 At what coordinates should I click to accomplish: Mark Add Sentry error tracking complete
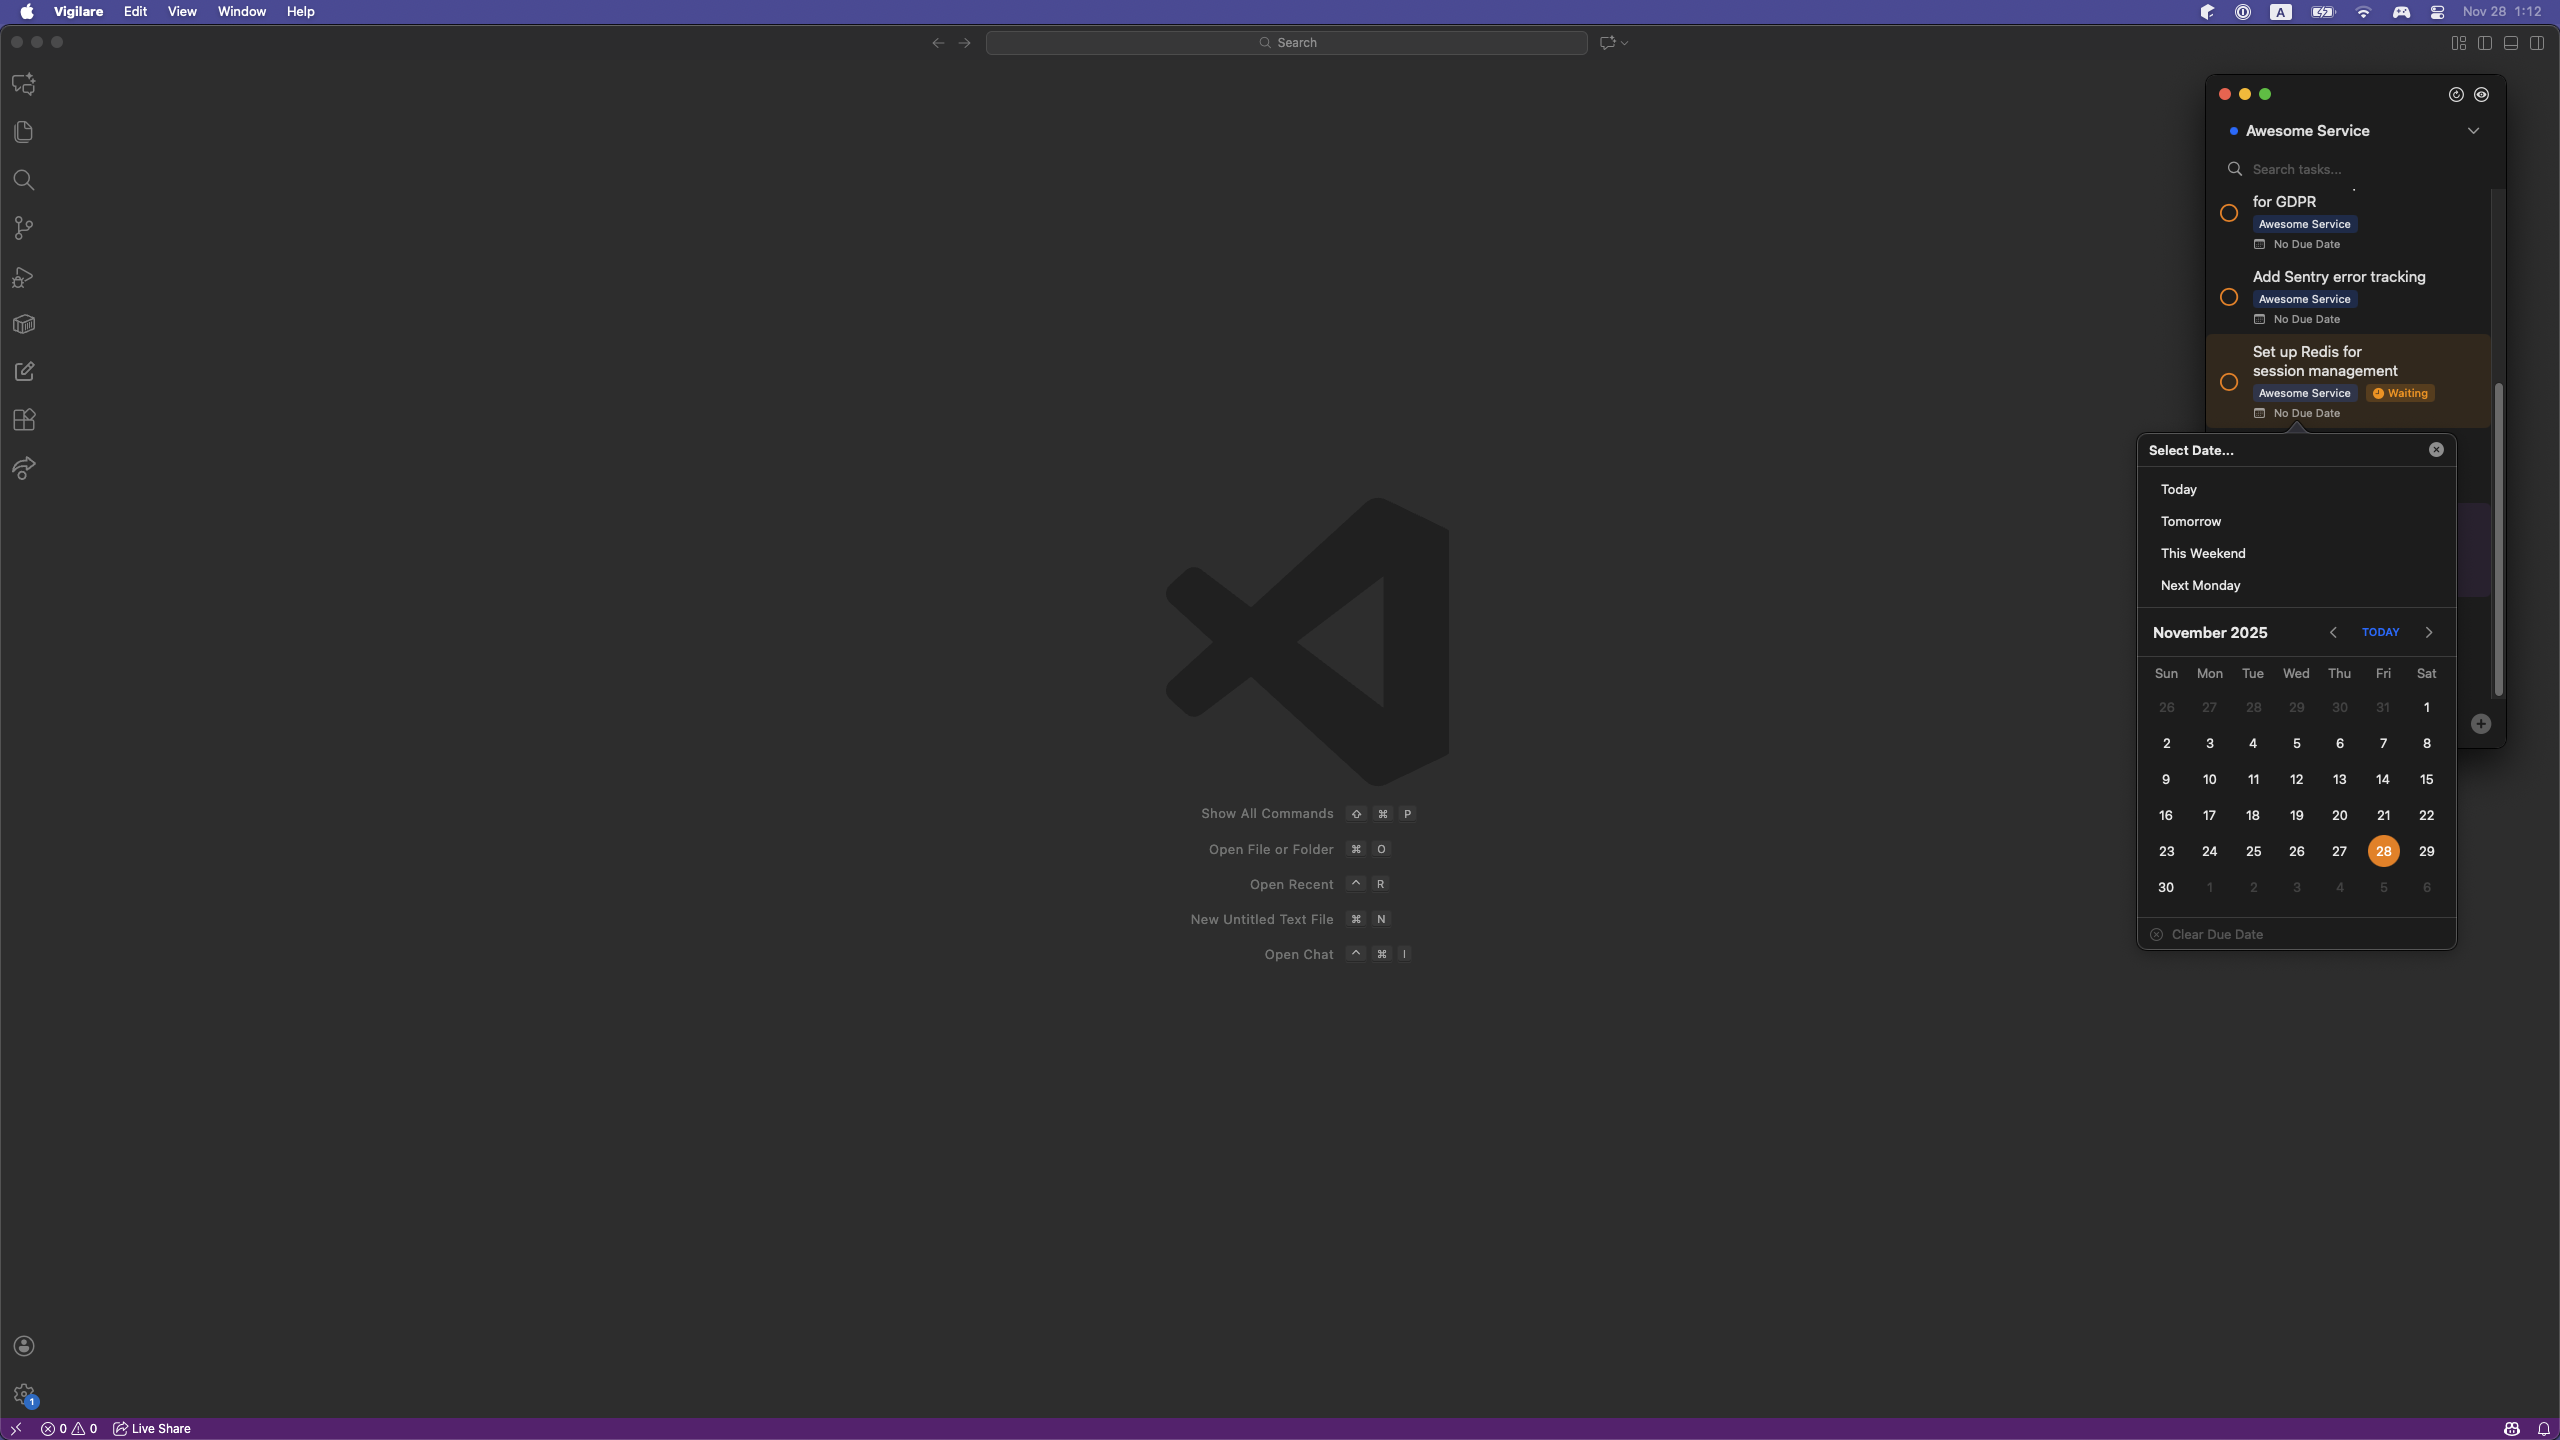2229,297
